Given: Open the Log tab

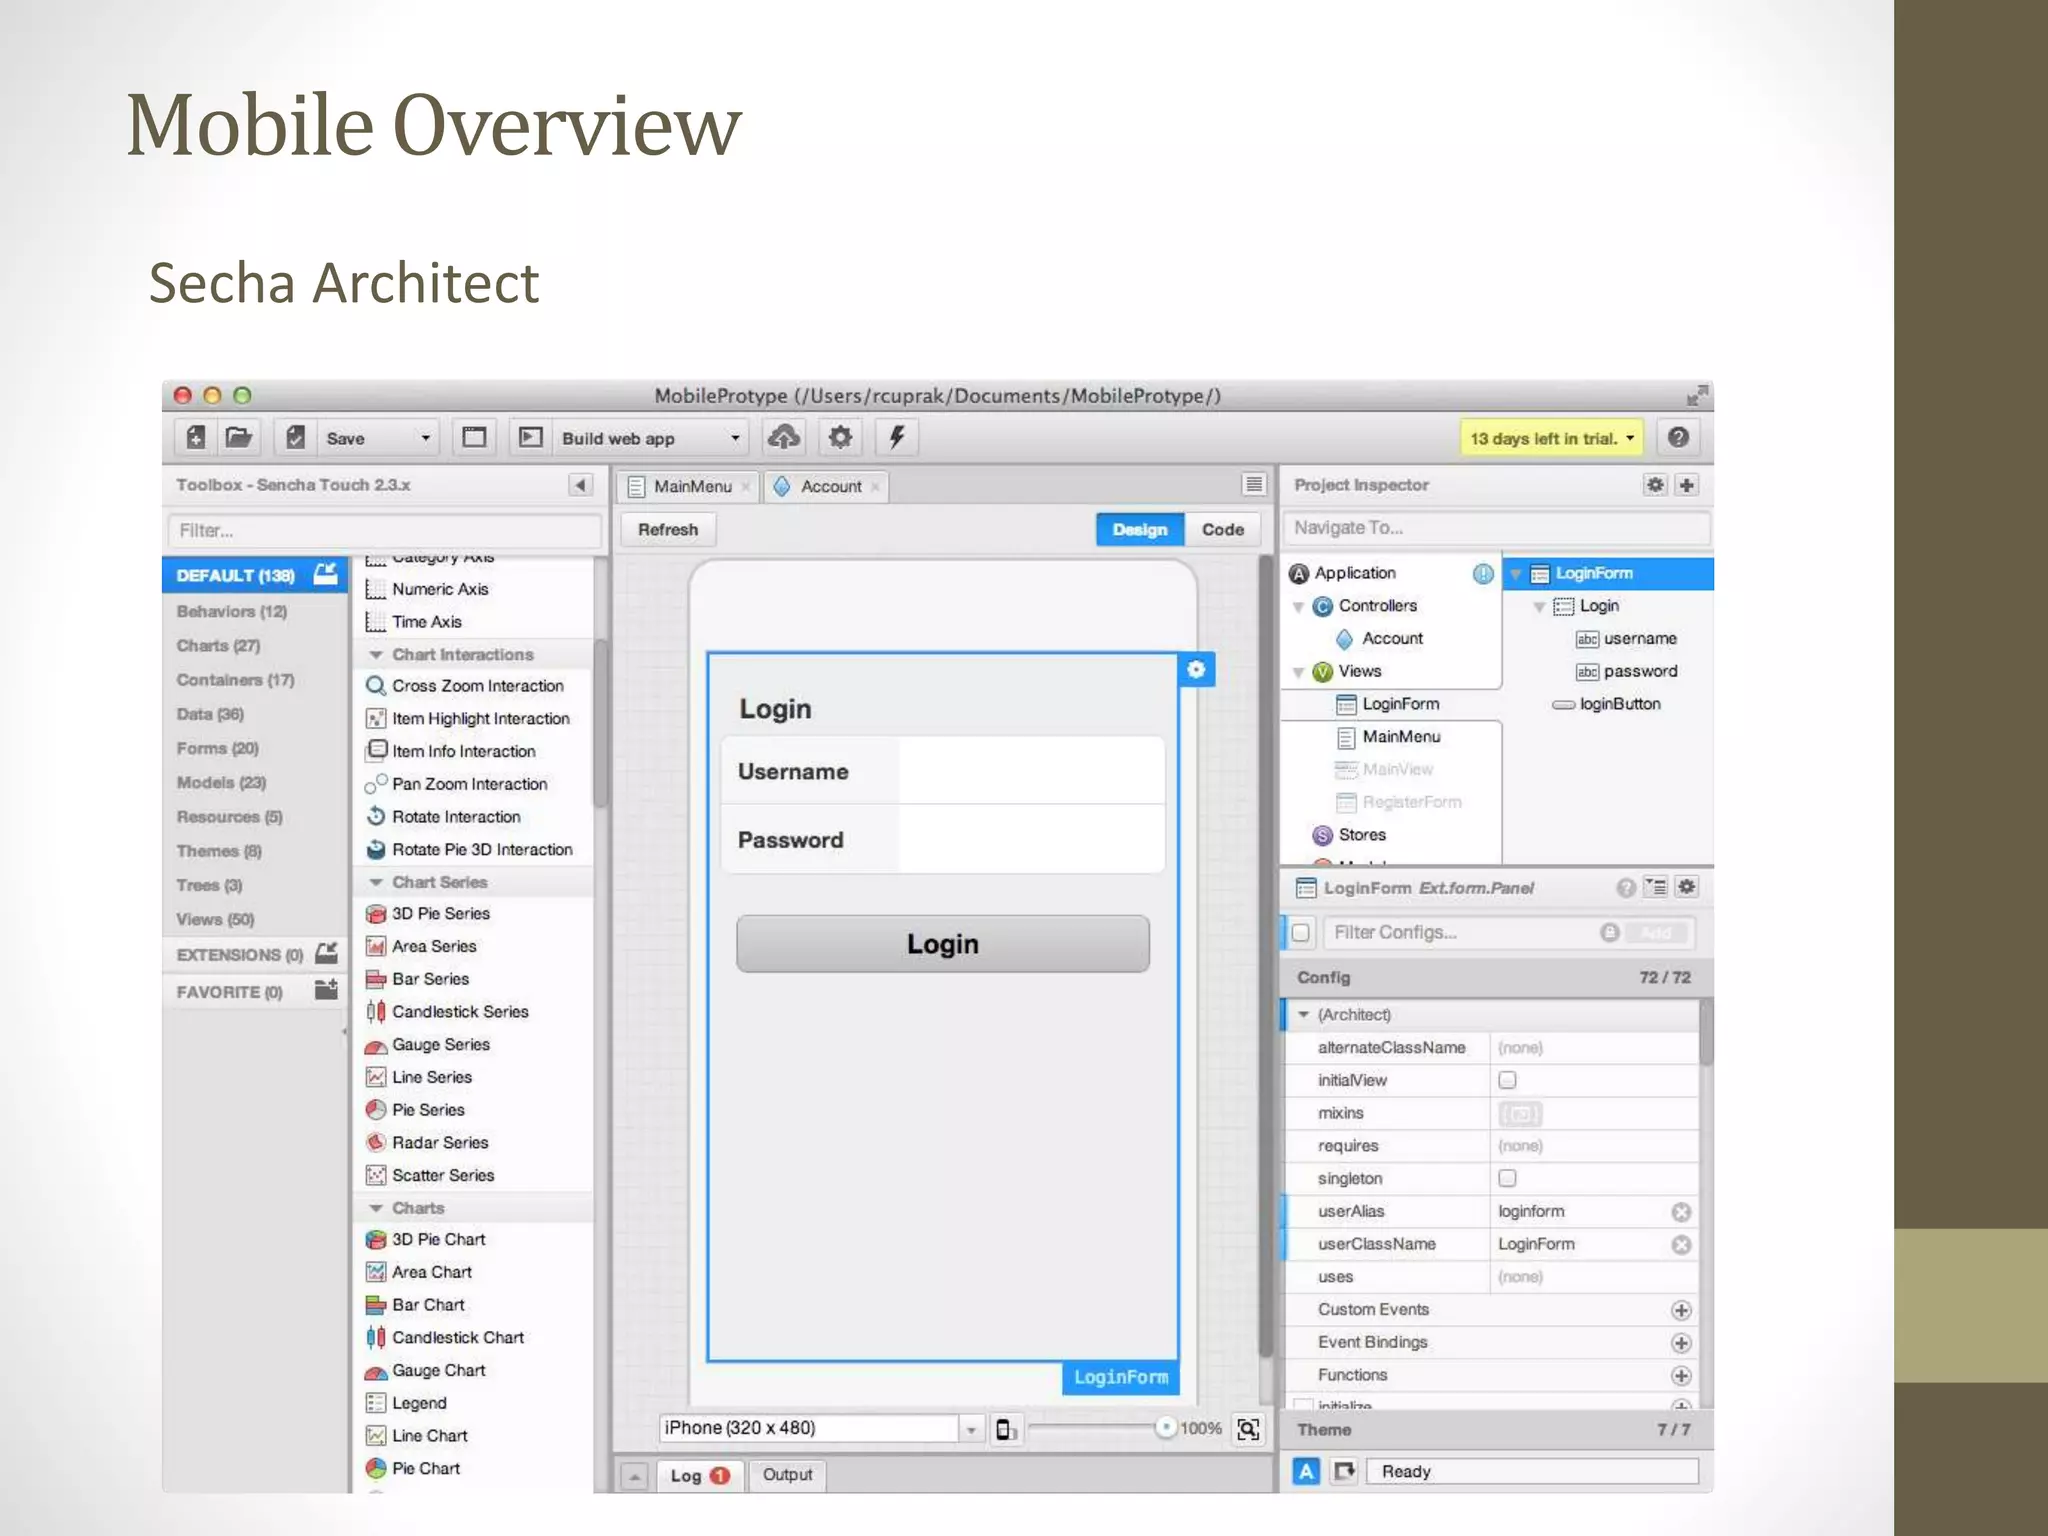Looking at the screenshot, I should 700,1475.
